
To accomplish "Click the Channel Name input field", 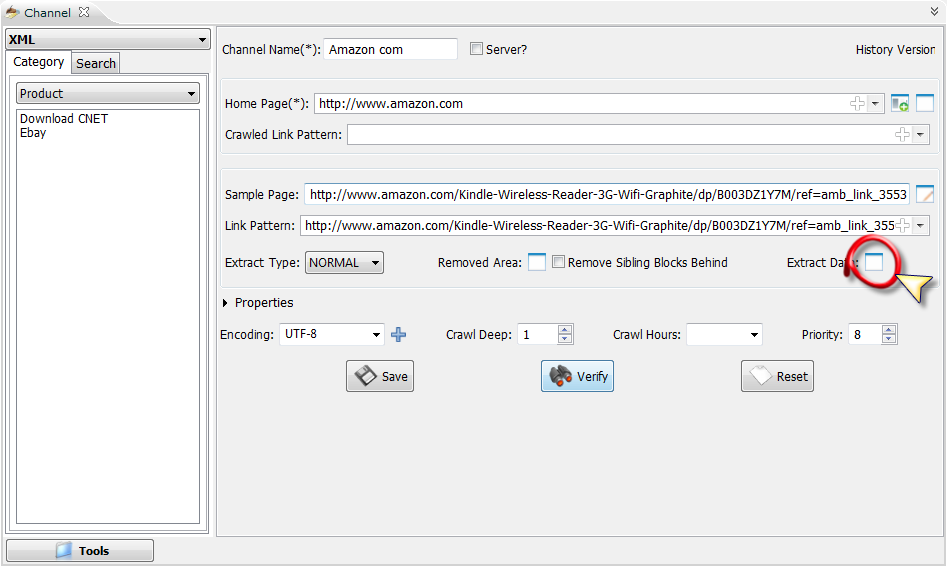I will click(390, 49).
